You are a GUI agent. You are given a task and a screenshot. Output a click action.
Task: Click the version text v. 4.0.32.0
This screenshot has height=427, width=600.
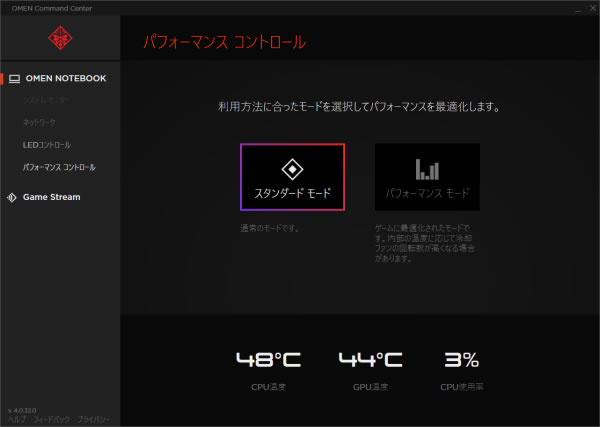(x=22, y=411)
